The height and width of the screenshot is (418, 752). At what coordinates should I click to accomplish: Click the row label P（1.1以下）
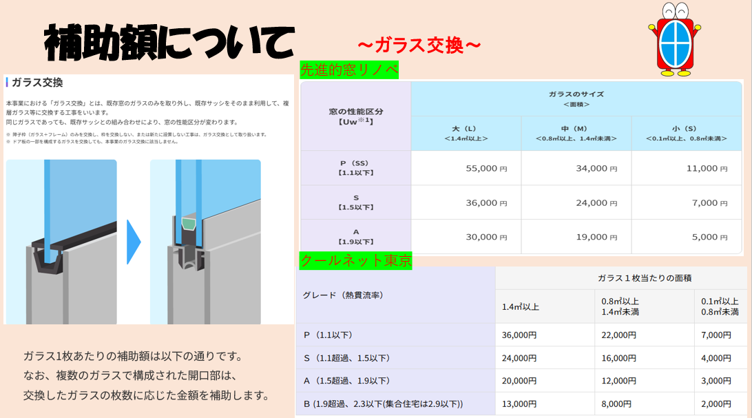tap(396, 335)
